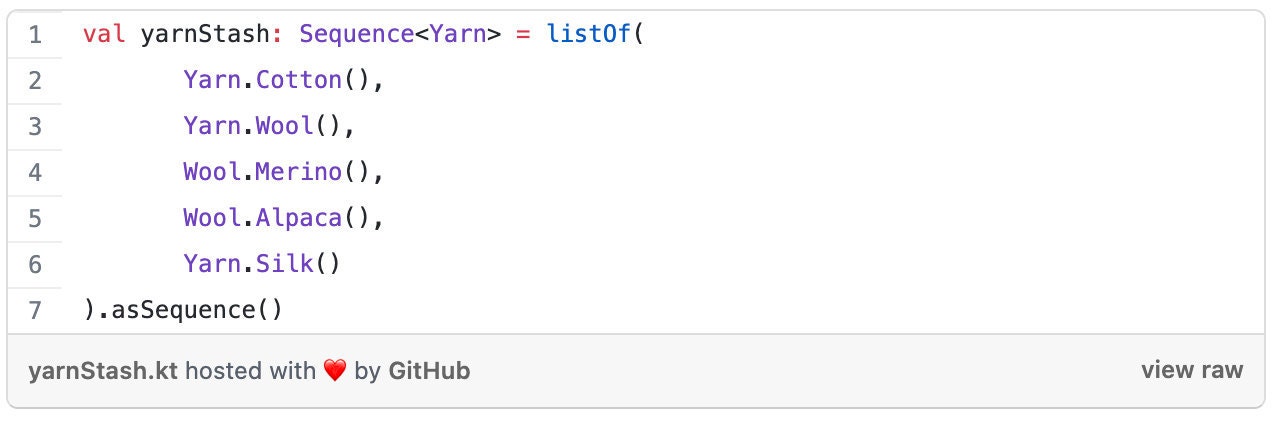Click the Cotton constructor on line 2

[299, 81]
